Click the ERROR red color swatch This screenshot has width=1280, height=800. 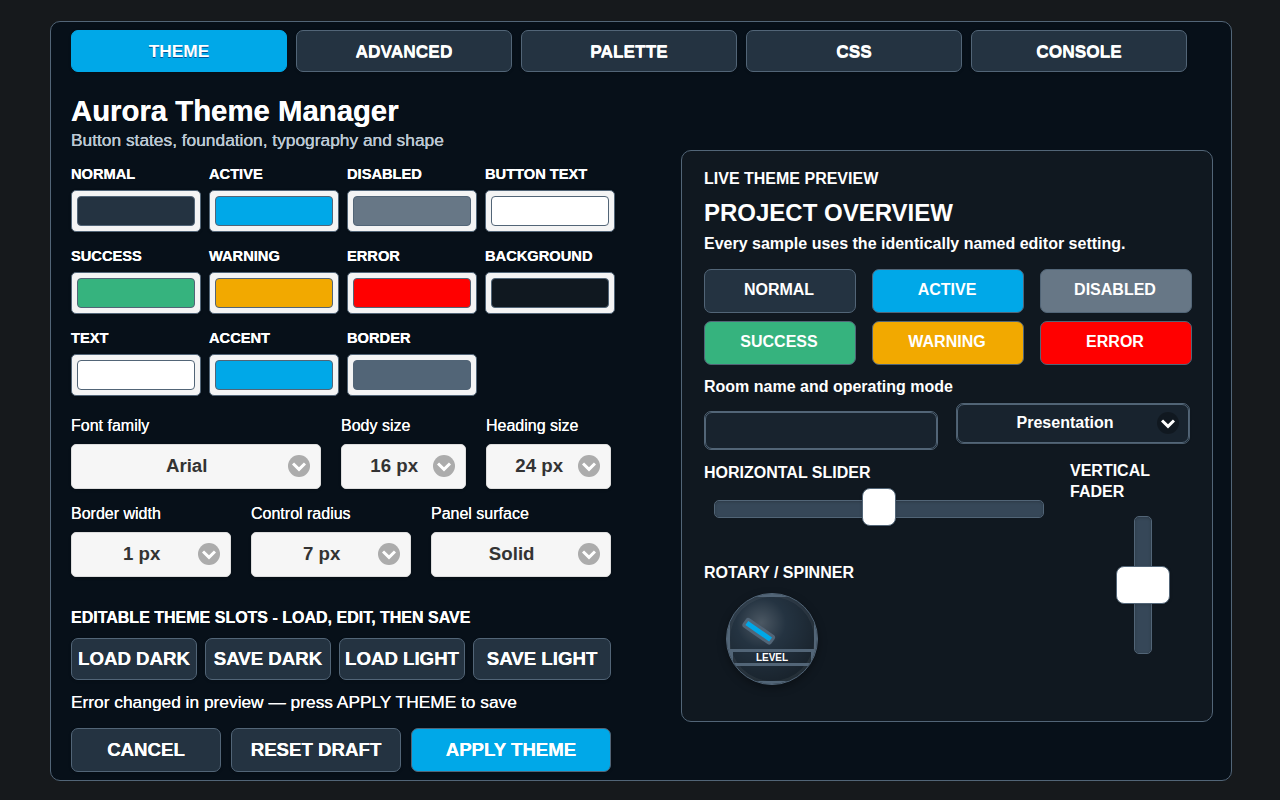point(412,293)
